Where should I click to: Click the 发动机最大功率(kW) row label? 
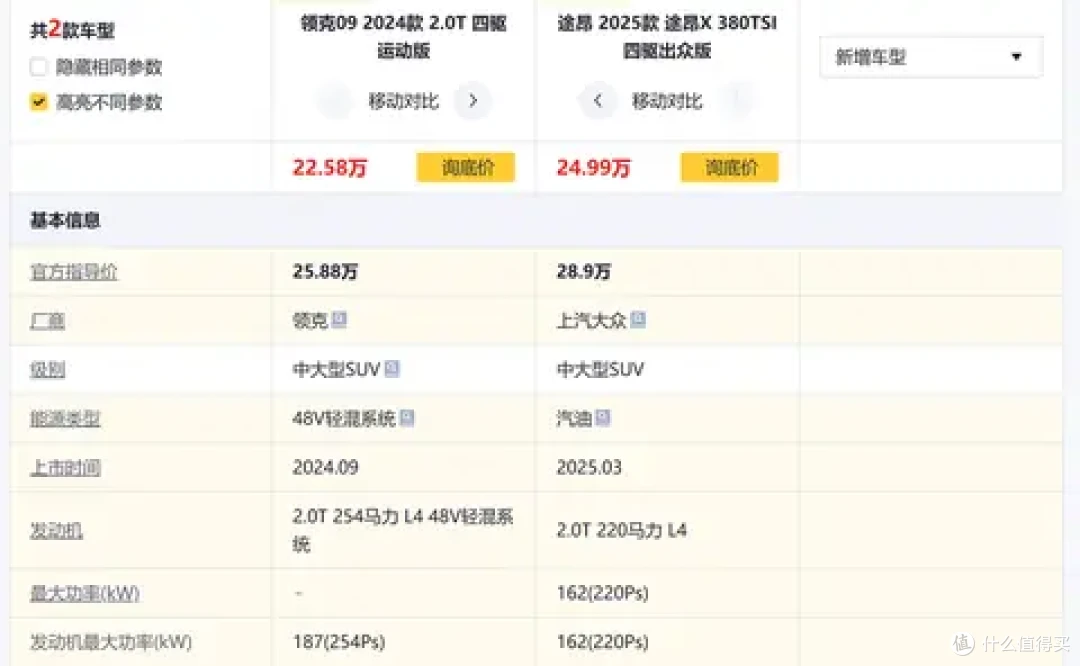pyautogui.click(x=111, y=642)
